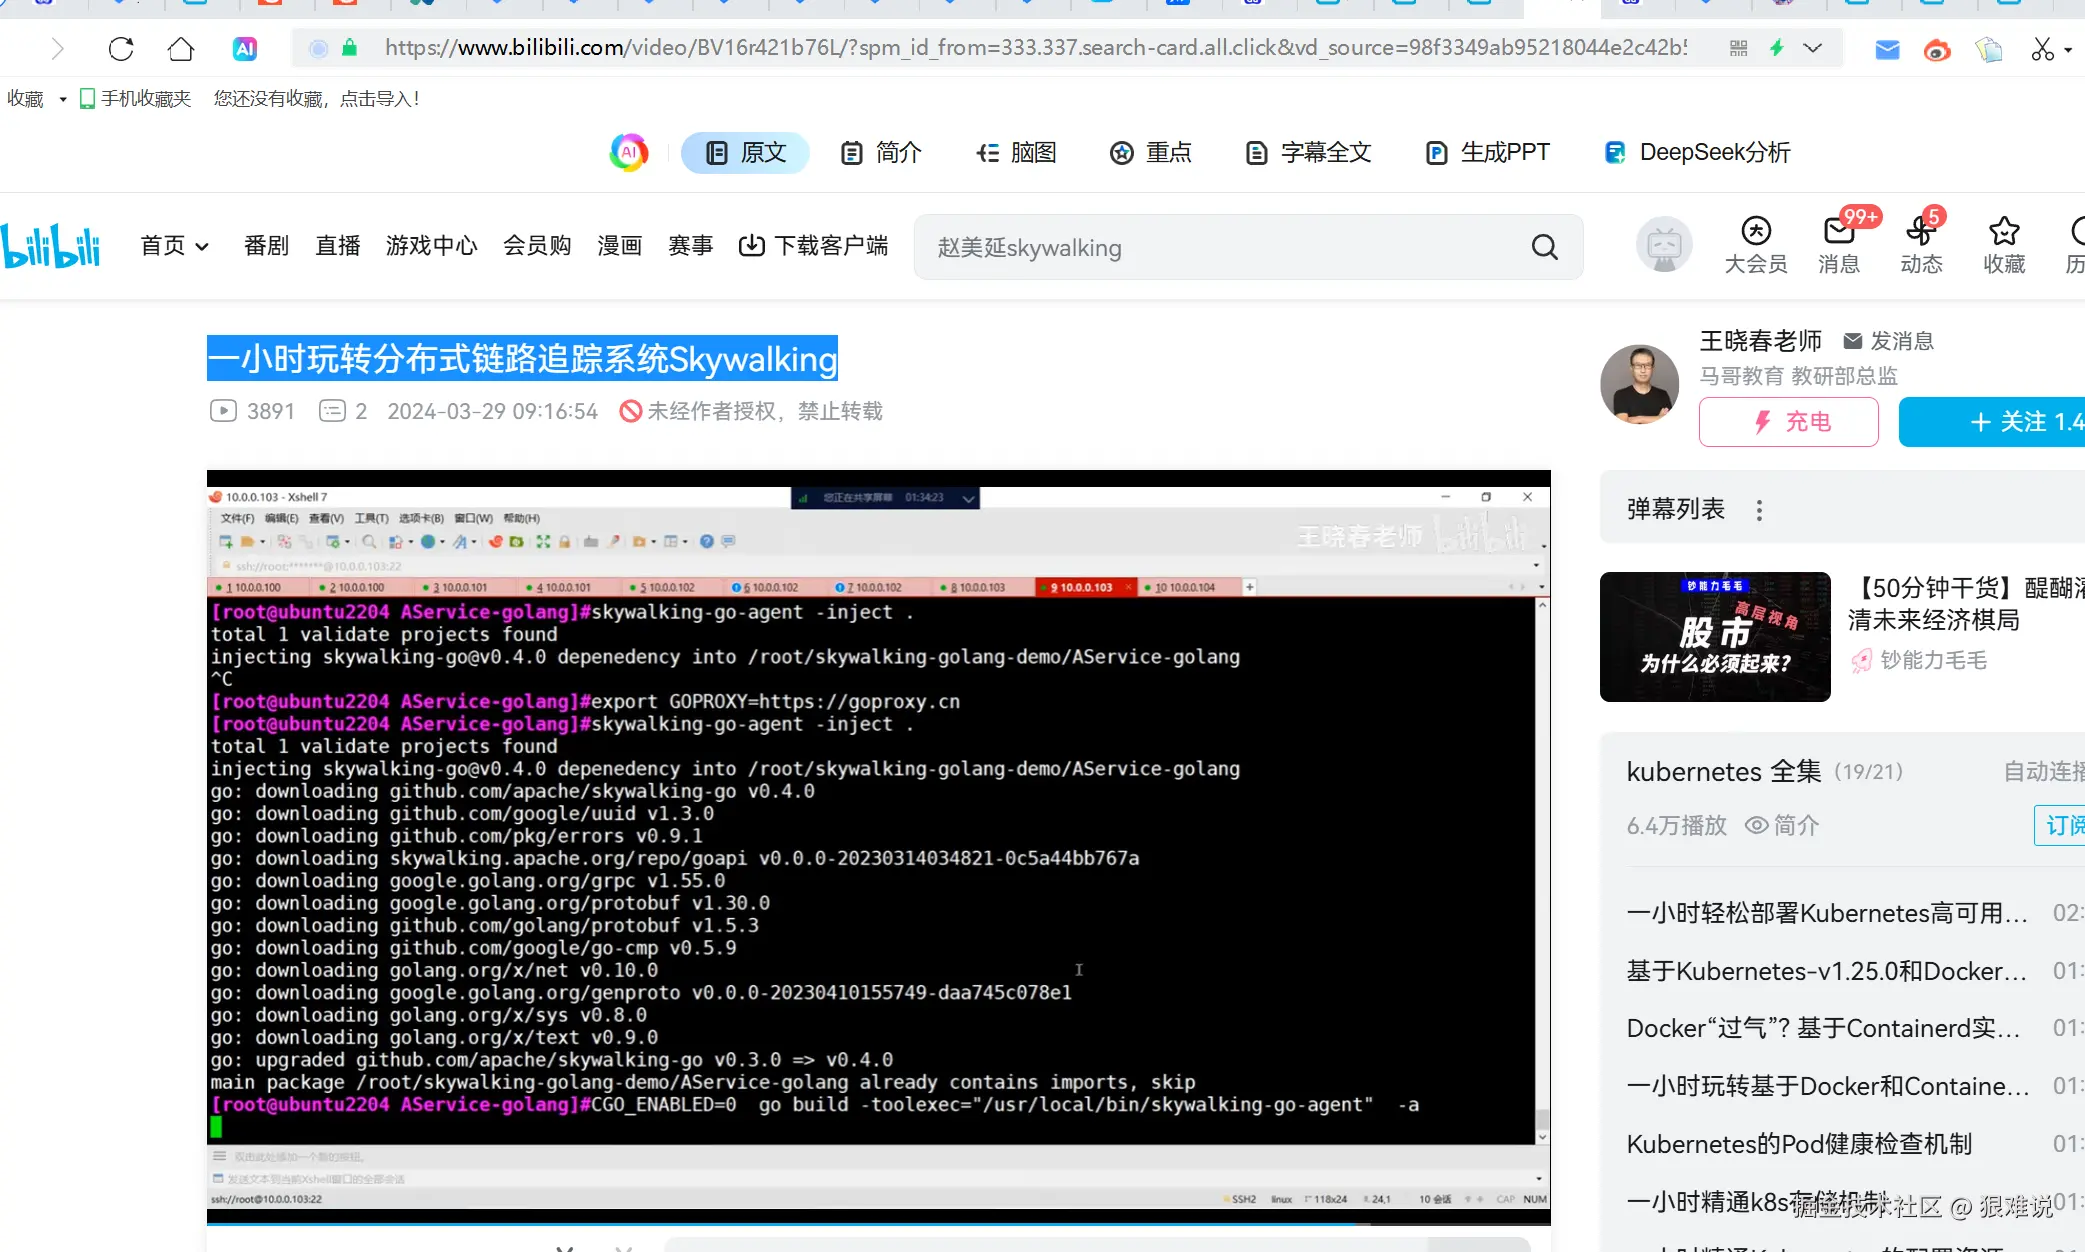Open 弹幕列表 three-dot options

1759,510
